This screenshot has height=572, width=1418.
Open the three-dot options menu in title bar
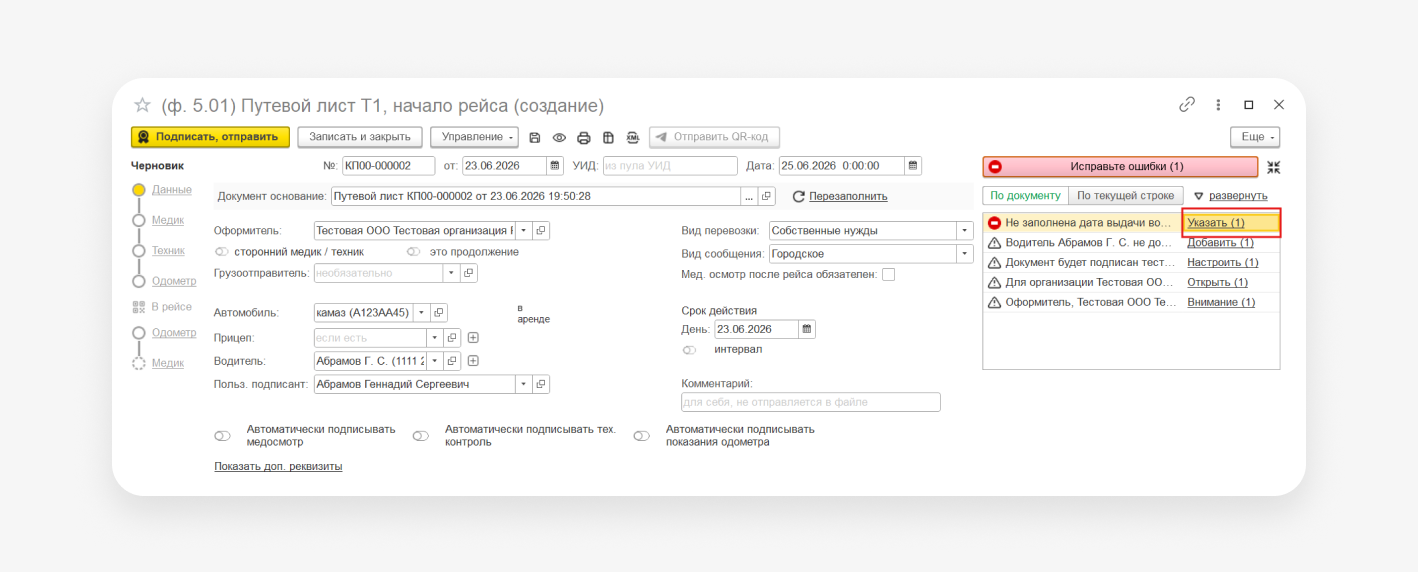coord(1218,104)
